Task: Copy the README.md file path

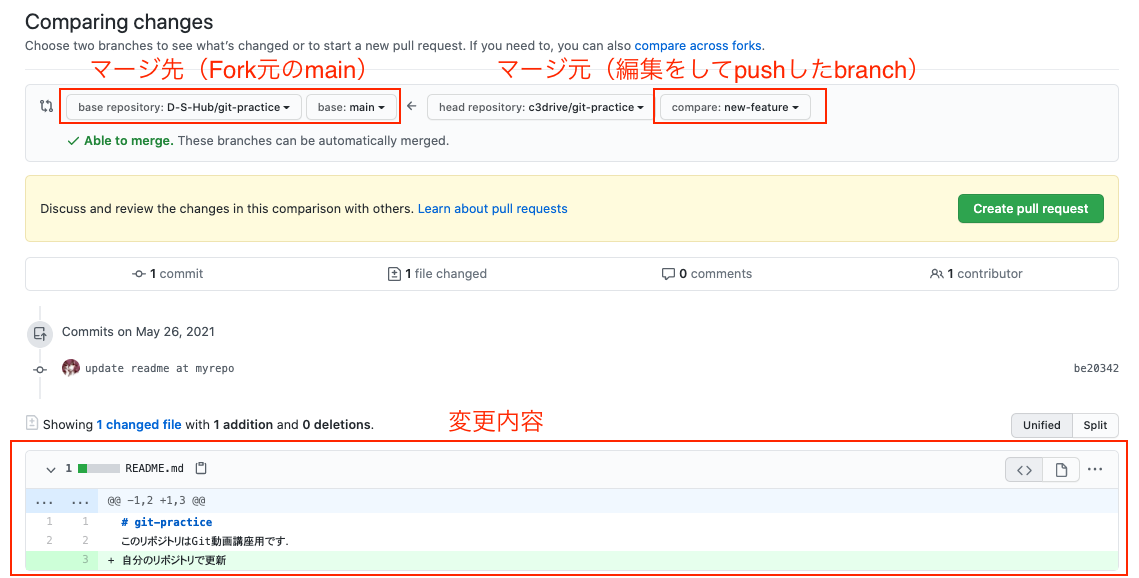Action: pyautogui.click(x=201, y=468)
